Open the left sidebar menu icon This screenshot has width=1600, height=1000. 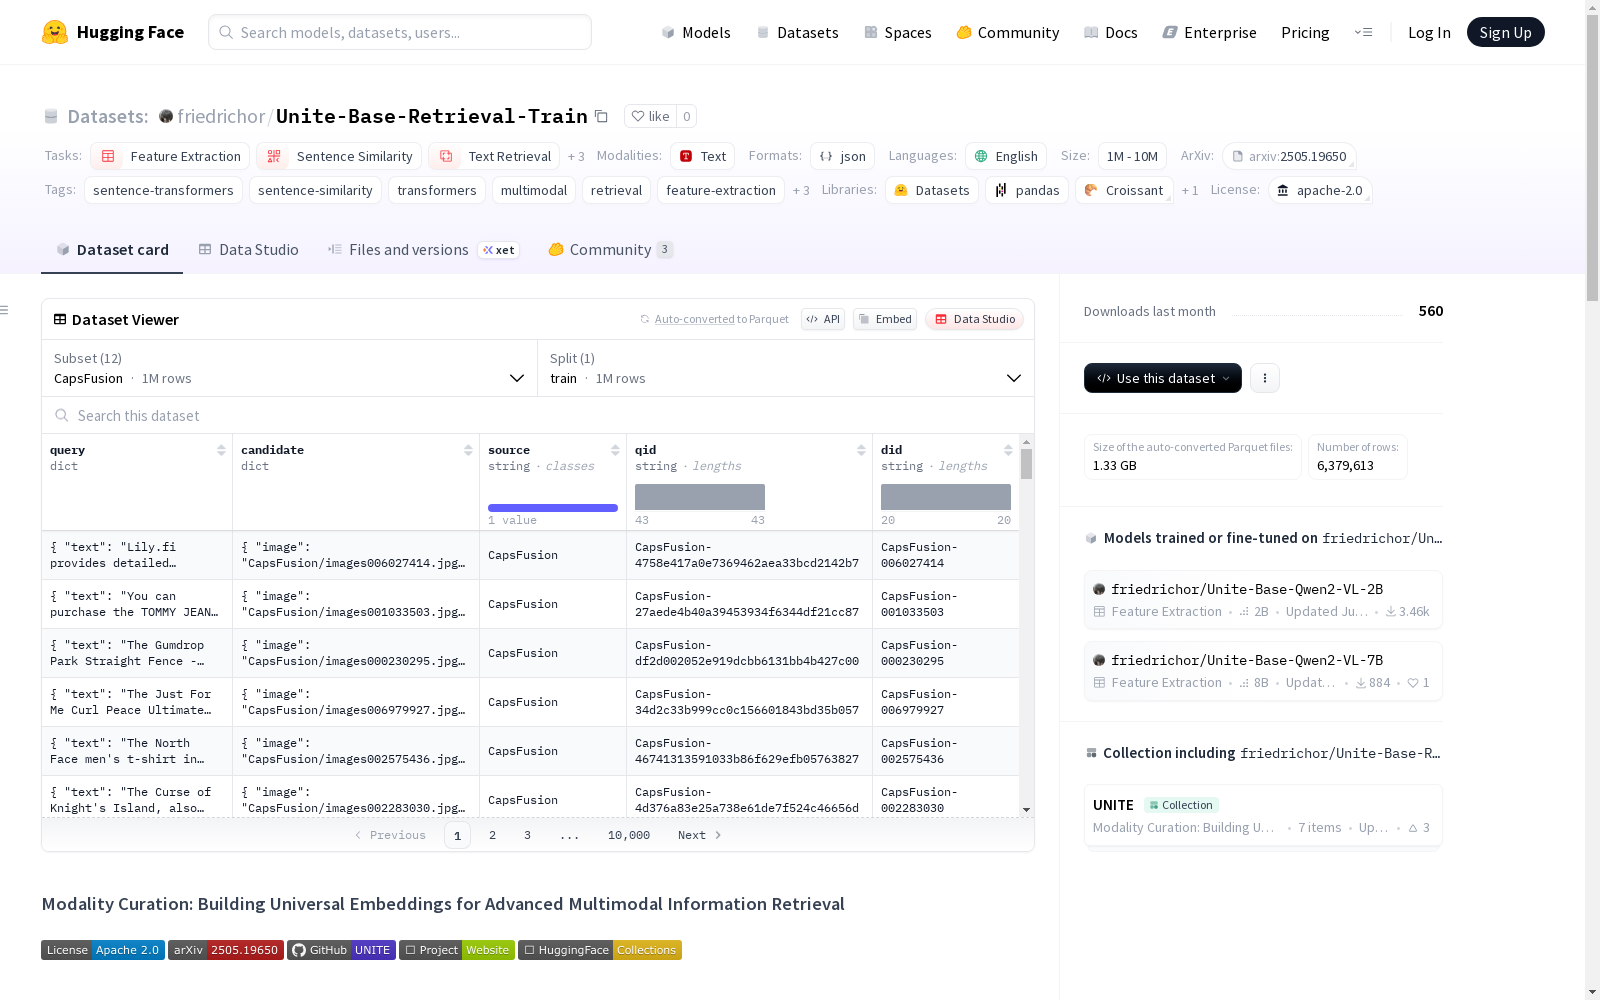(x=5, y=310)
